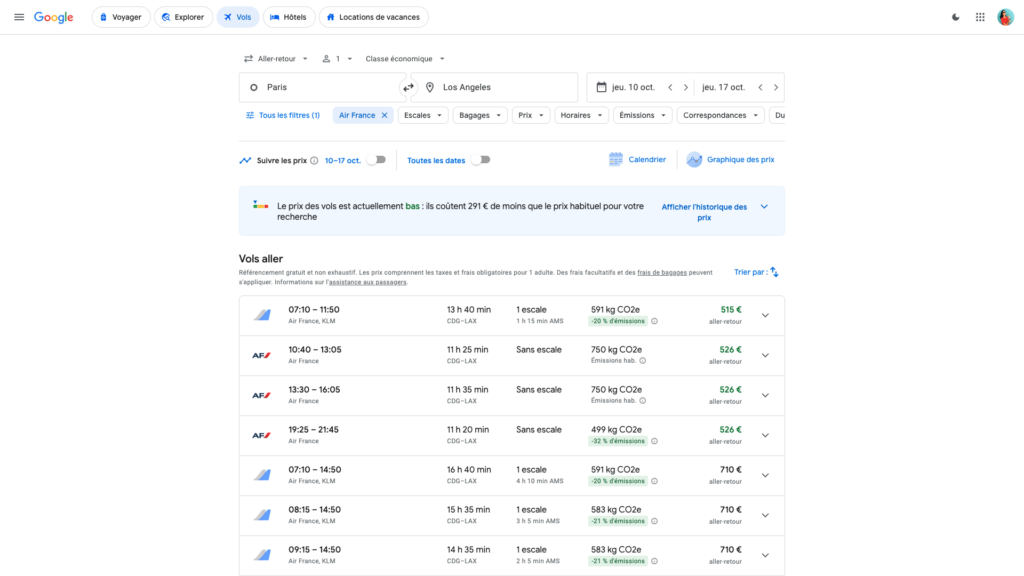Image resolution: width=1024 pixels, height=576 pixels.
Task: Show emissions info for 10:40 – 13:05 flight
Action: coord(643,361)
